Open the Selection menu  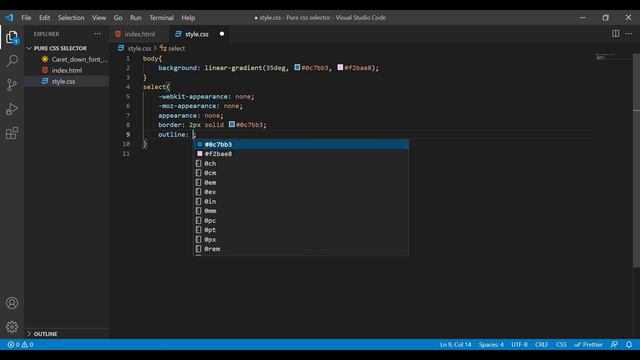(x=71, y=18)
